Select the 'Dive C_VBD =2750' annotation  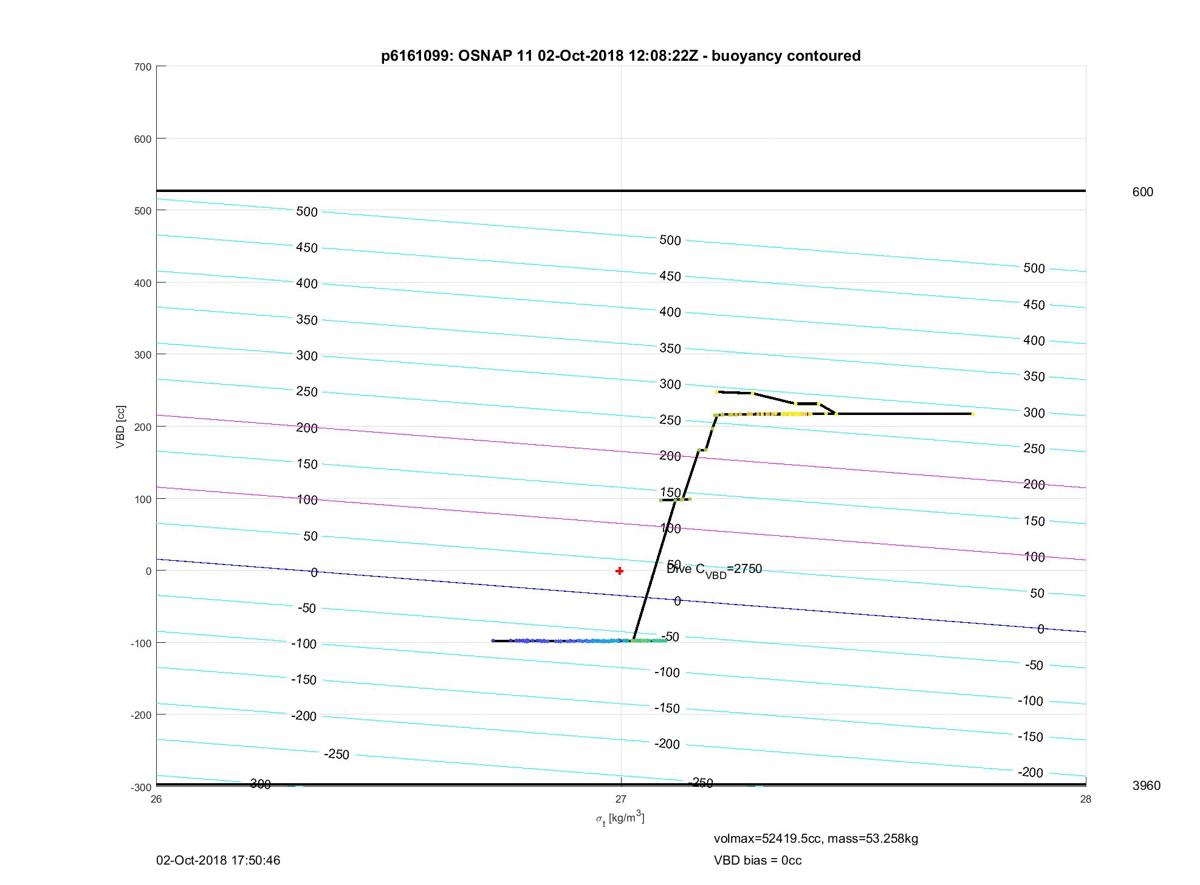(714, 569)
